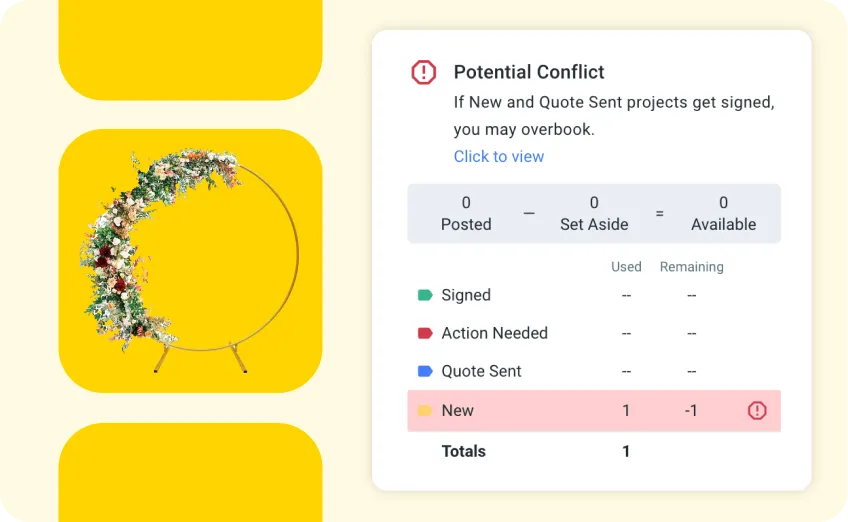
Task: Click the red Action Needed tag icon
Action: [424, 333]
